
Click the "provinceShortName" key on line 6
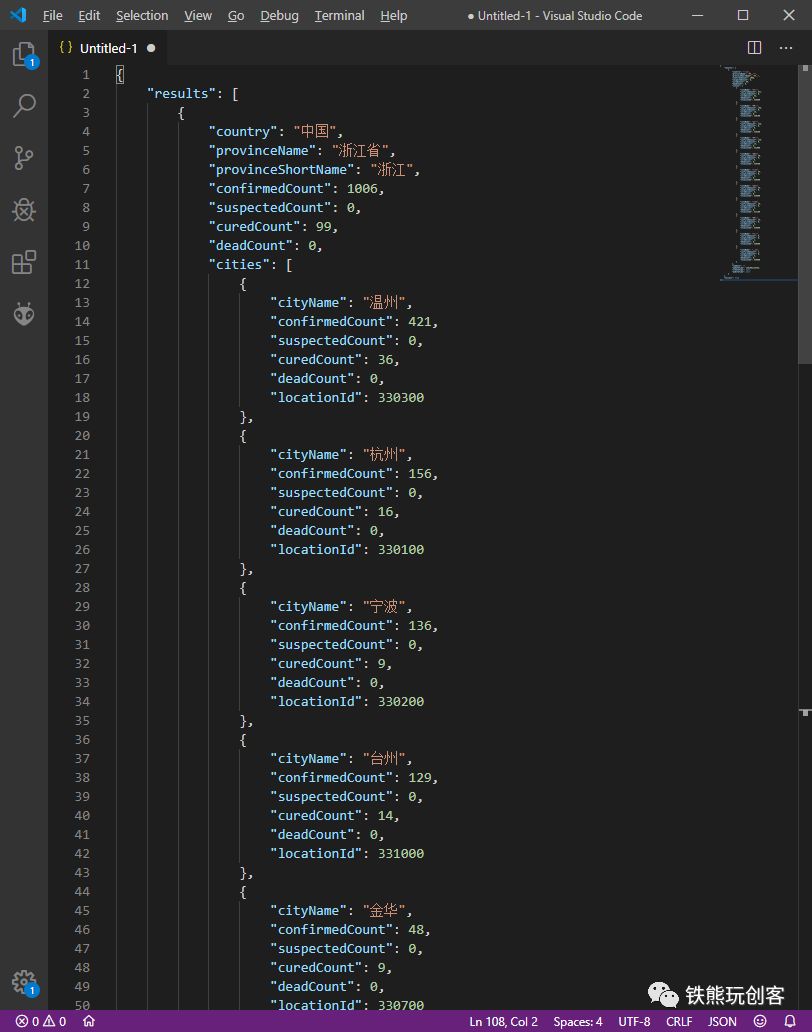pos(282,170)
